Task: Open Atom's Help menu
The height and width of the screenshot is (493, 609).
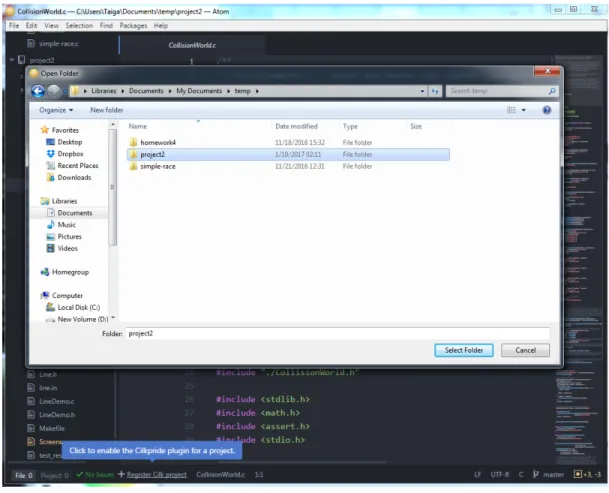Action: pyautogui.click(x=160, y=26)
